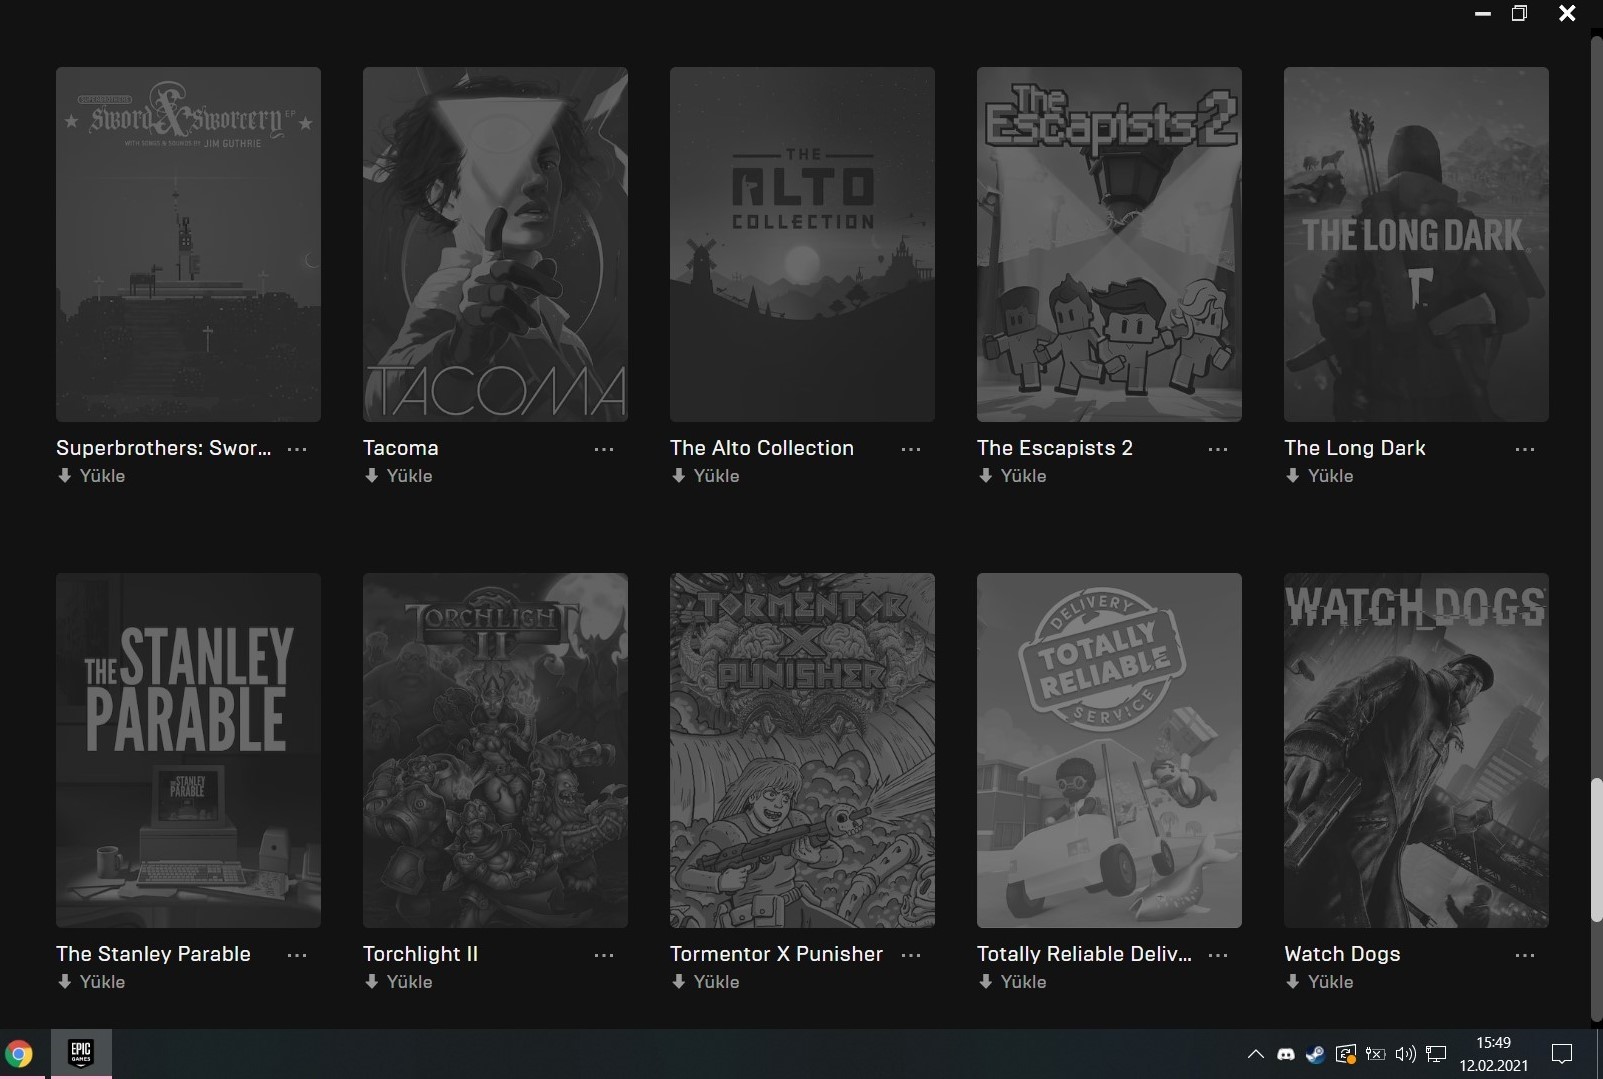
Task: Click The Escapists 2 title text
Action: point(1055,448)
